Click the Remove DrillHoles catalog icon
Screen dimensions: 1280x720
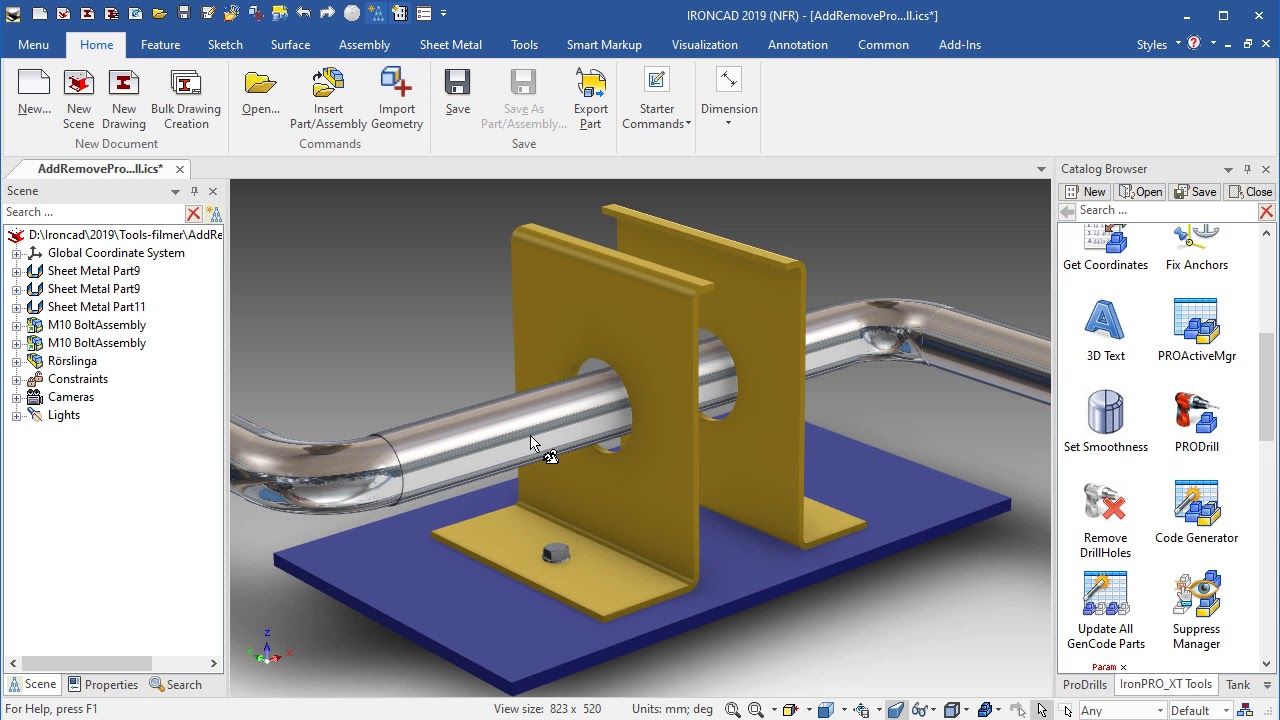(1105, 504)
